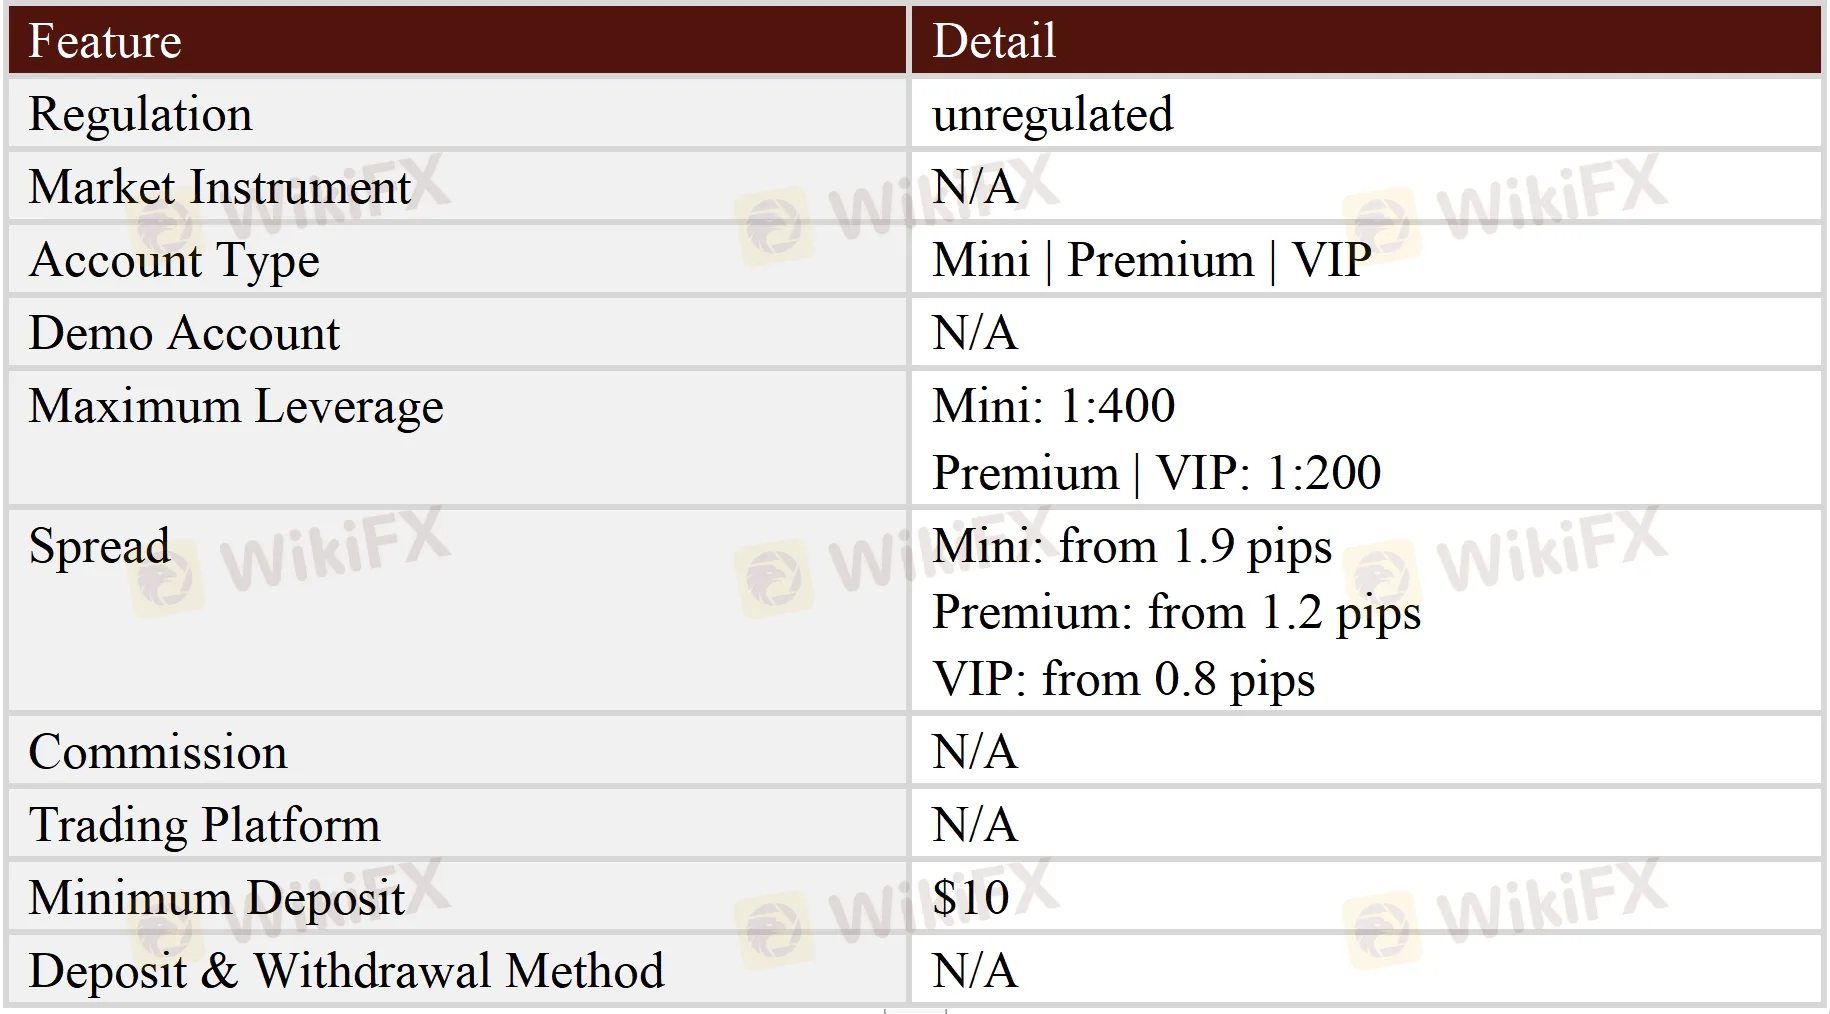Click the Demo Account label
The image size is (1830, 1014).
(x=185, y=333)
